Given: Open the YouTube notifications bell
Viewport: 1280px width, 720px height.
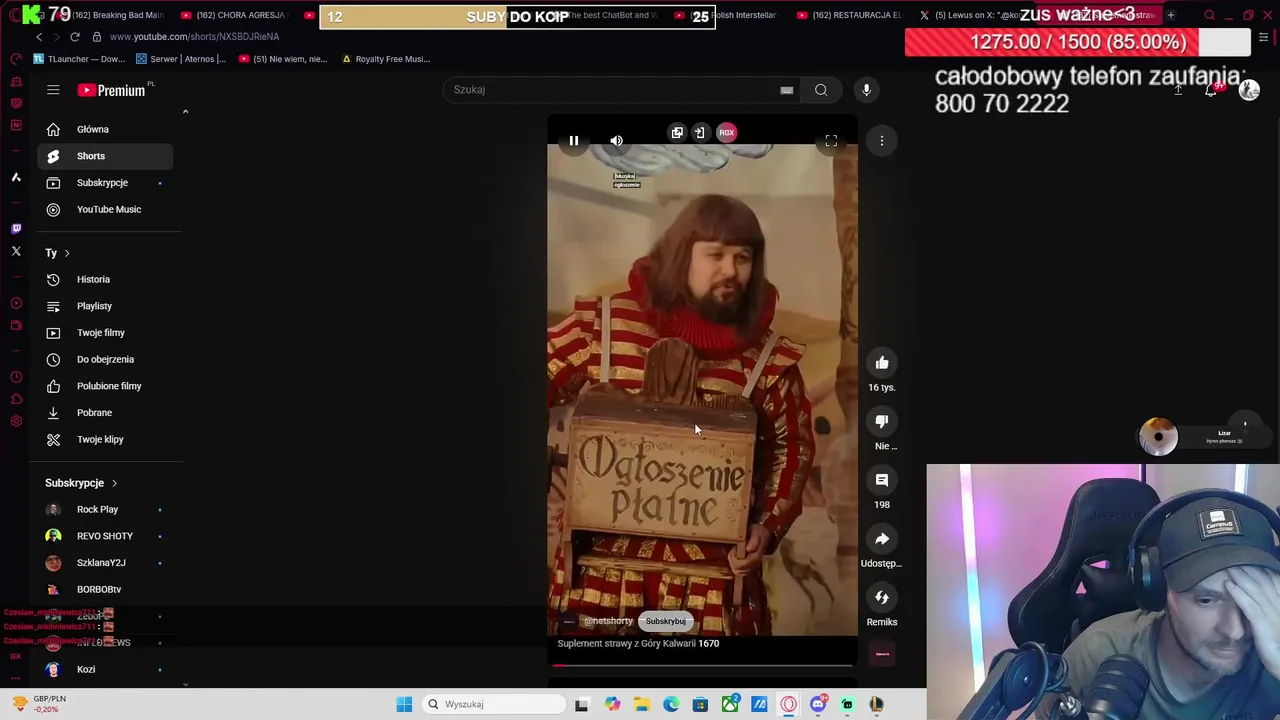Looking at the screenshot, I should click(x=1211, y=90).
